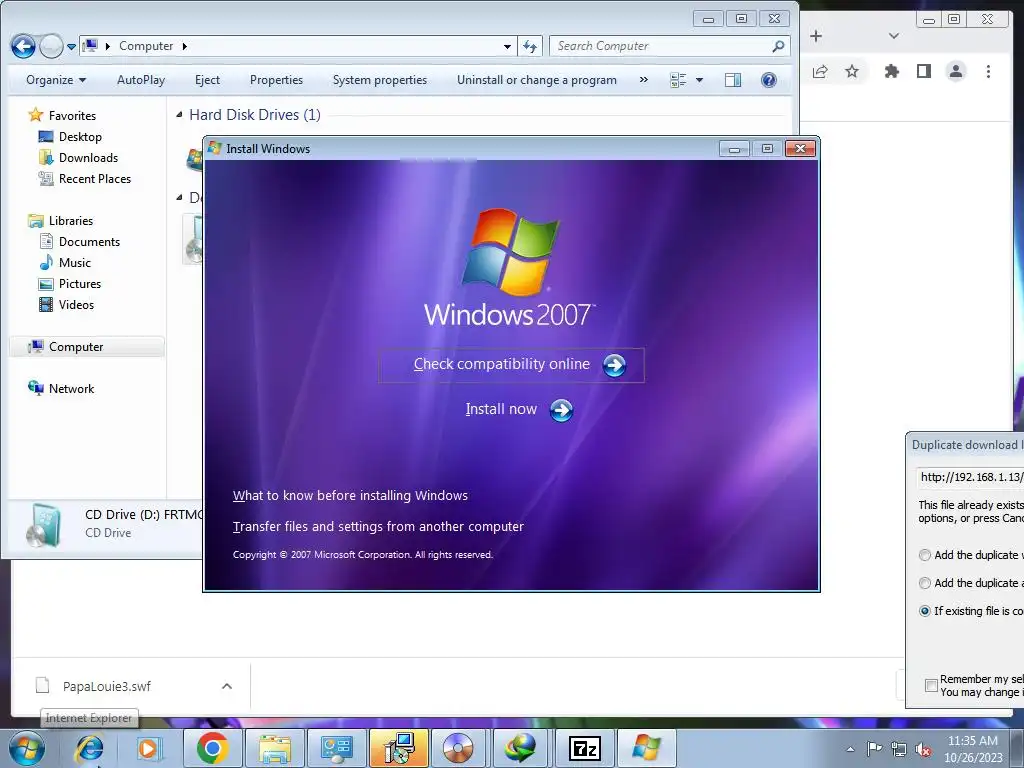1024x768 pixels.
Task: Click AutoPlay in the toolbar
Action: pos(141,80)
